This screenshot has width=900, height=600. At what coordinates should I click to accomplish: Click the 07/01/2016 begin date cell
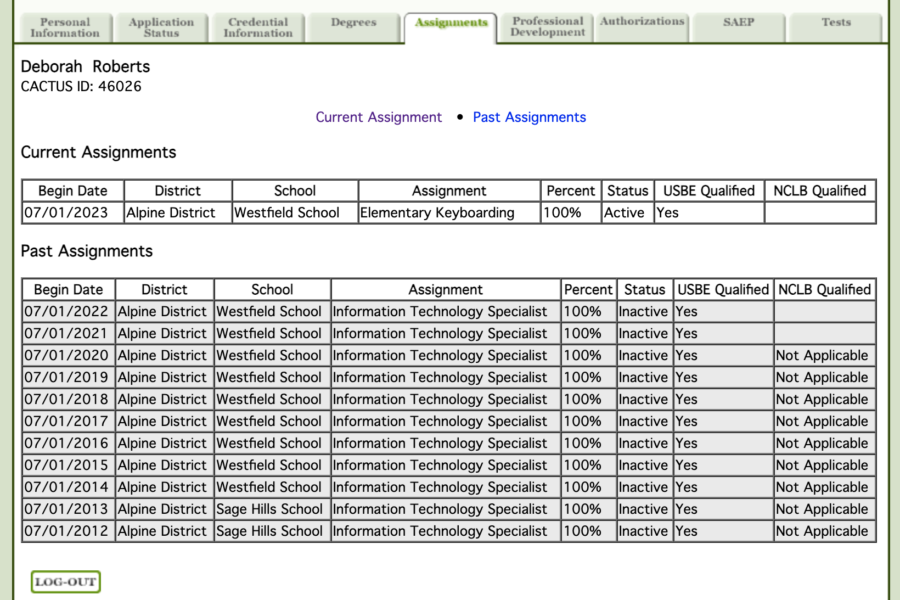68,443
